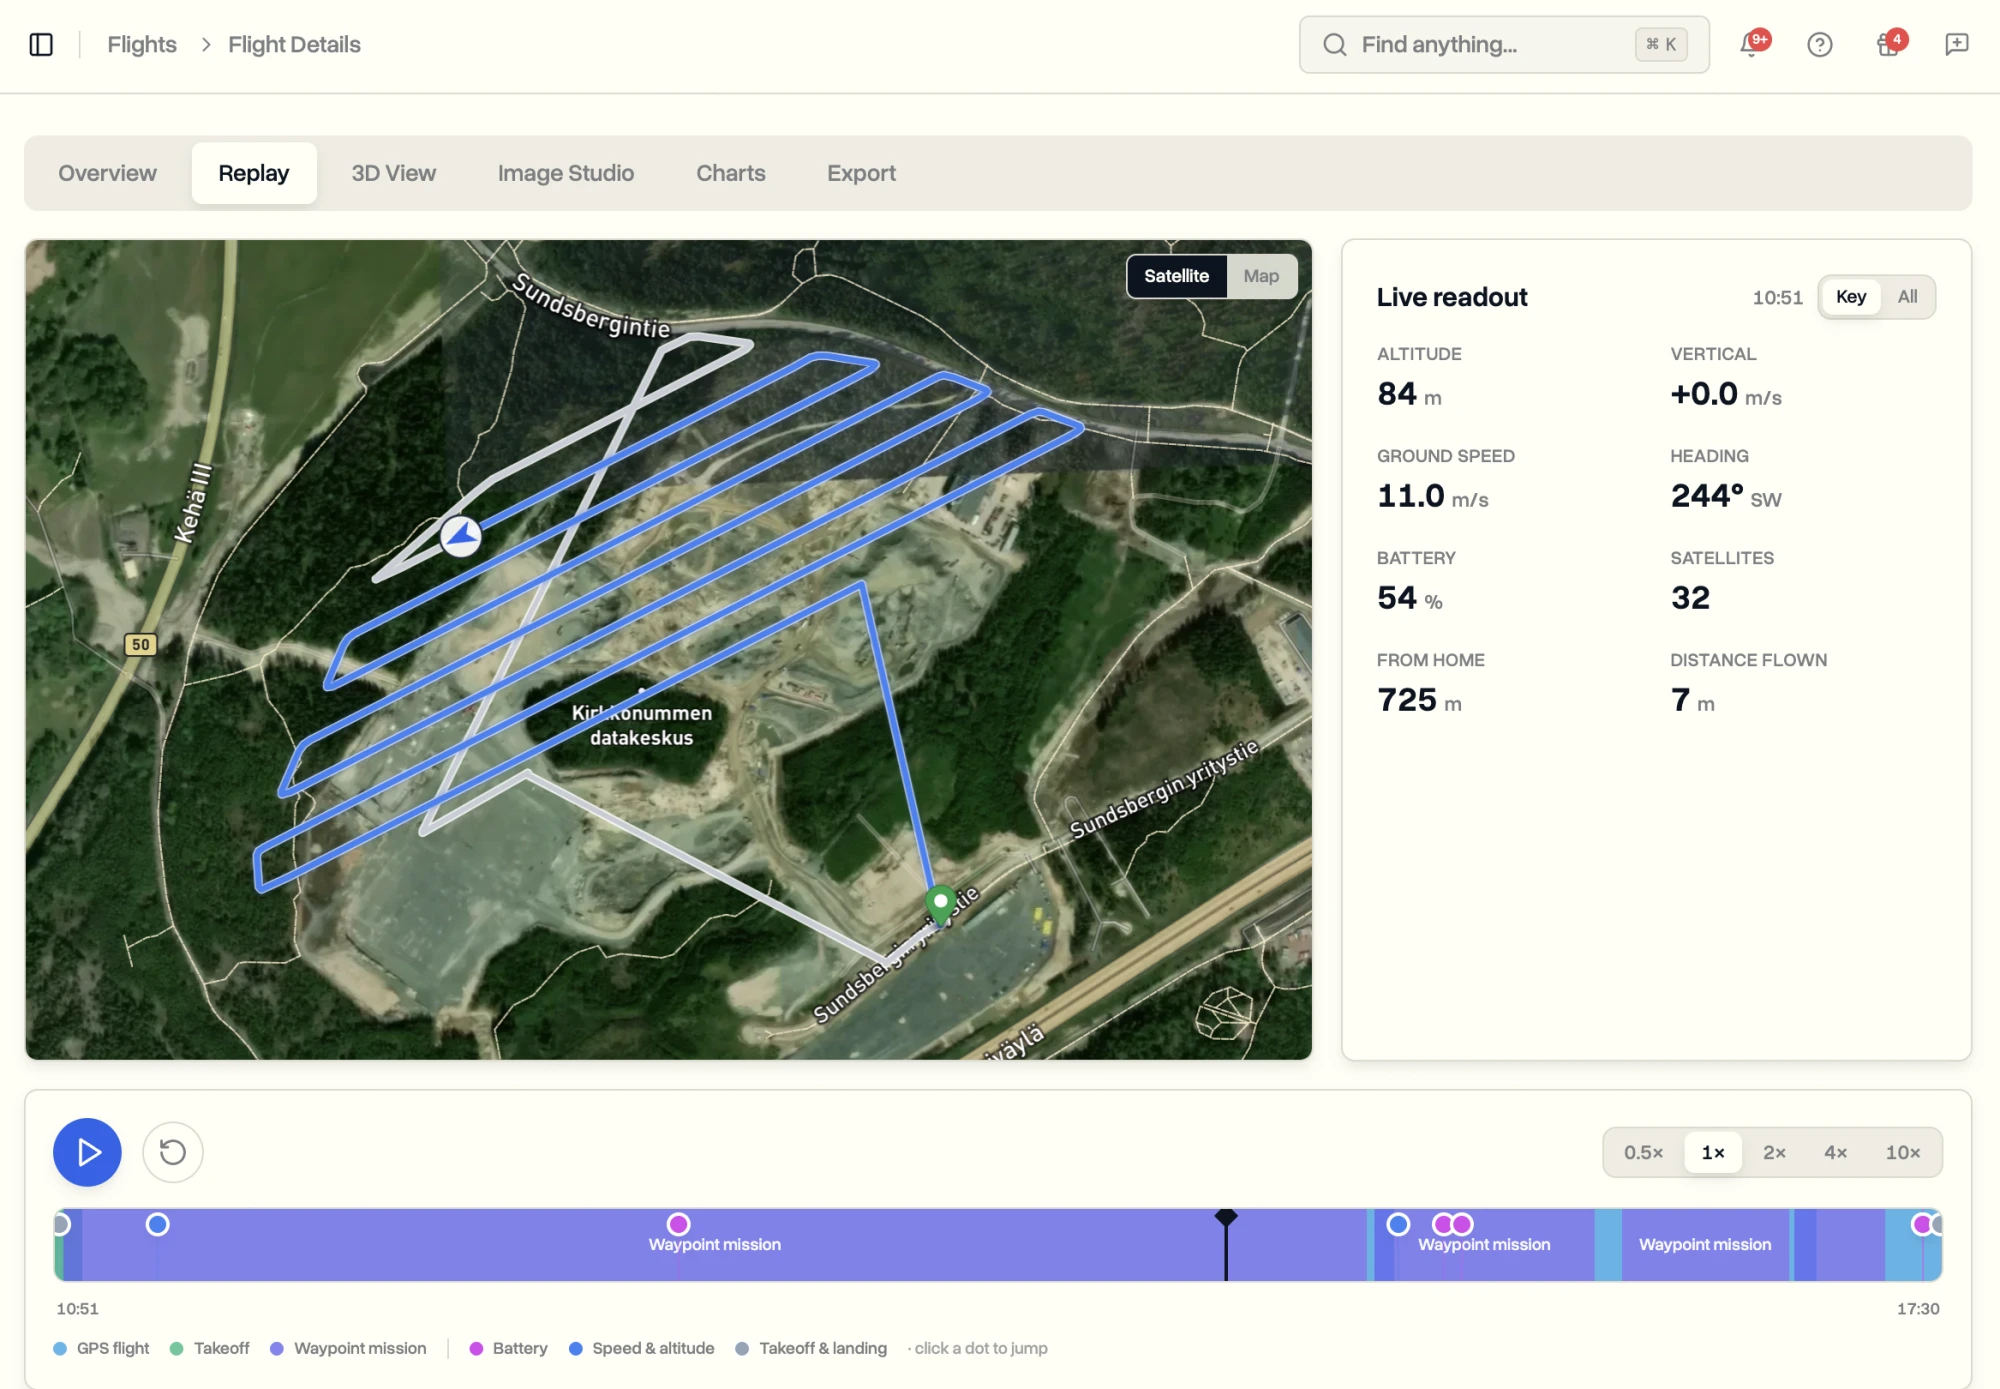Screen dimensions: 2000x1389
Task: Show All readout values
Action: 1907,297
